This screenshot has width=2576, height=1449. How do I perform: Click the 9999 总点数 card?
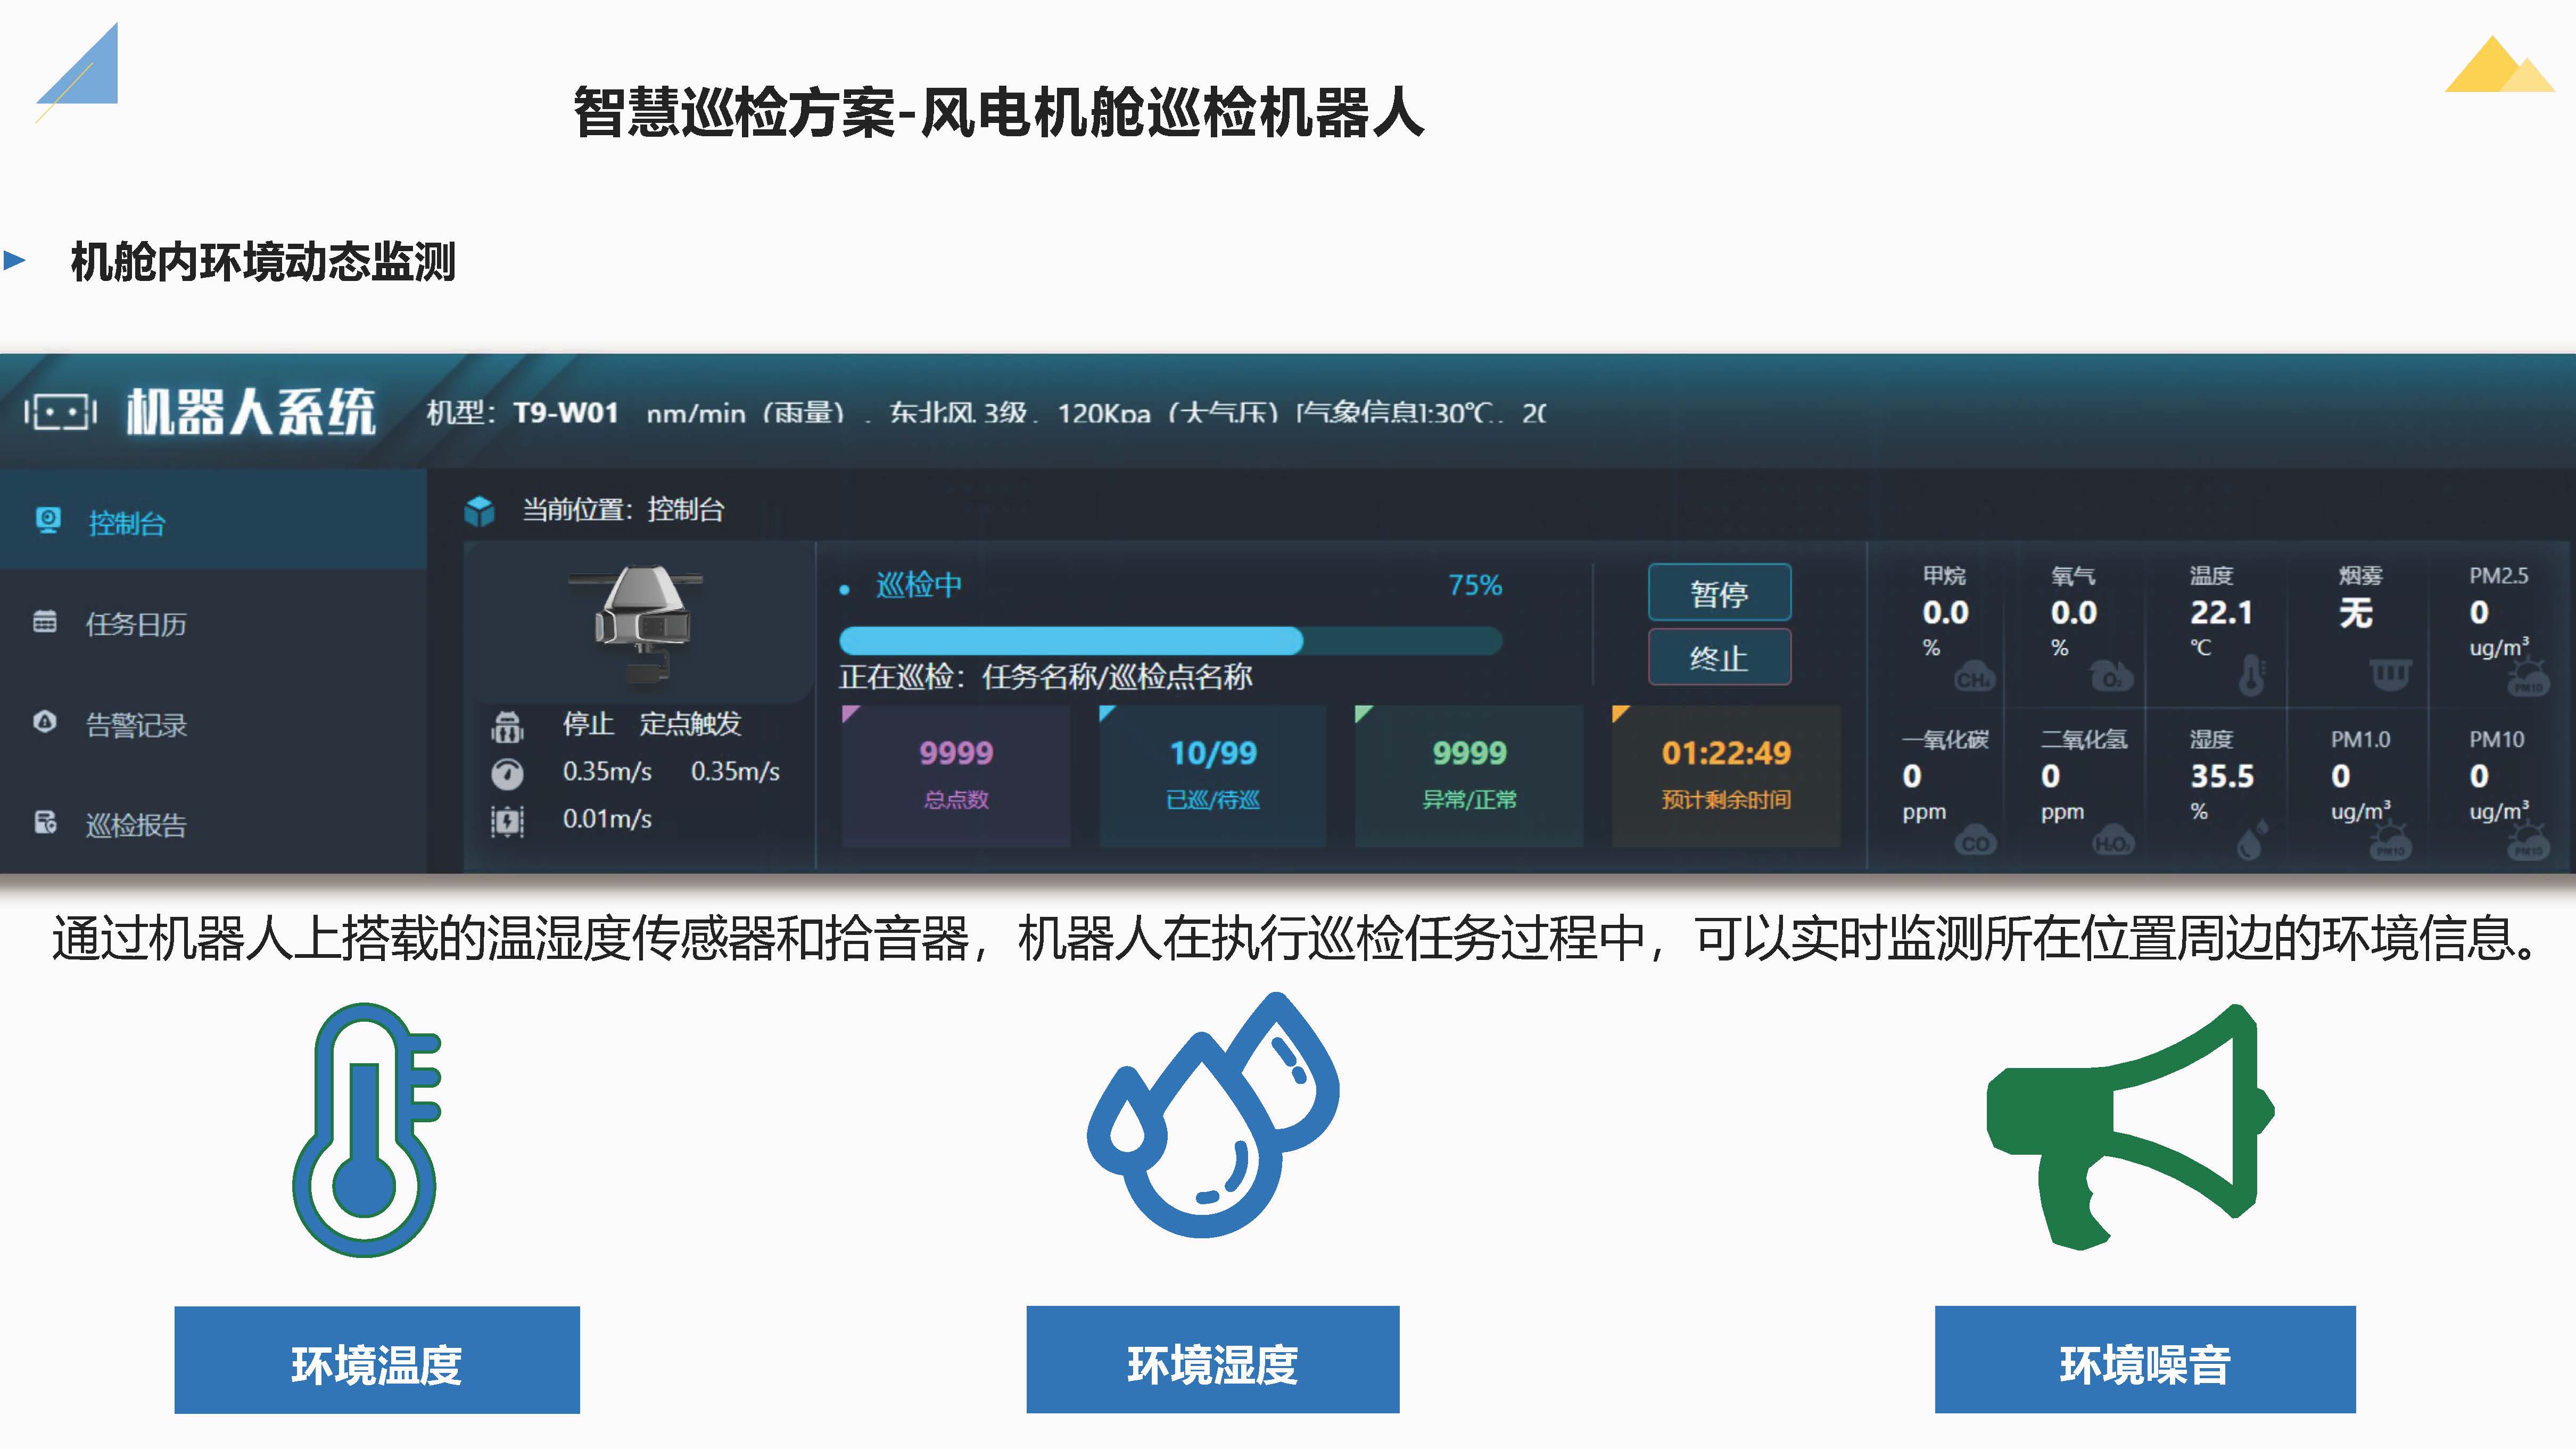coord(956,775)
